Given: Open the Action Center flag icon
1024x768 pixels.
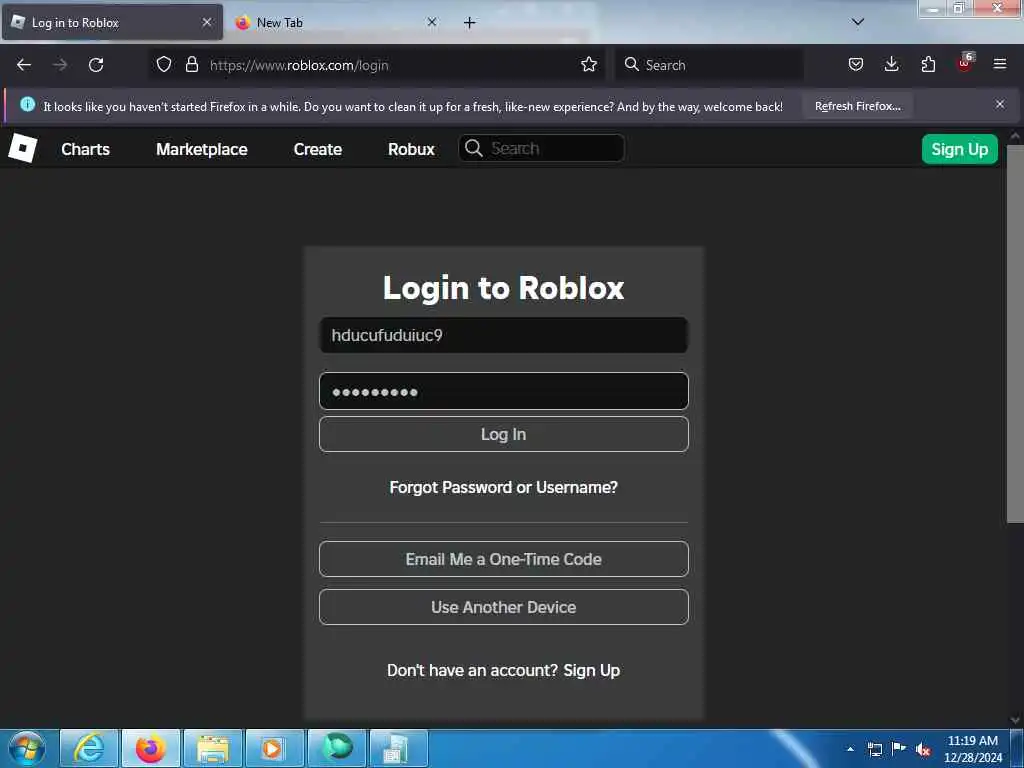Looking at the screenshot, I should click(x=899, y=749).
